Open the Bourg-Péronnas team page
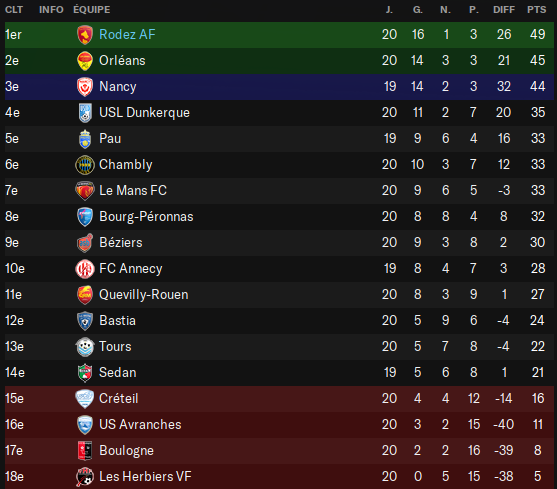Image resolution: width=557 pixels, height=489 pixels. click(x=146, y=217)
